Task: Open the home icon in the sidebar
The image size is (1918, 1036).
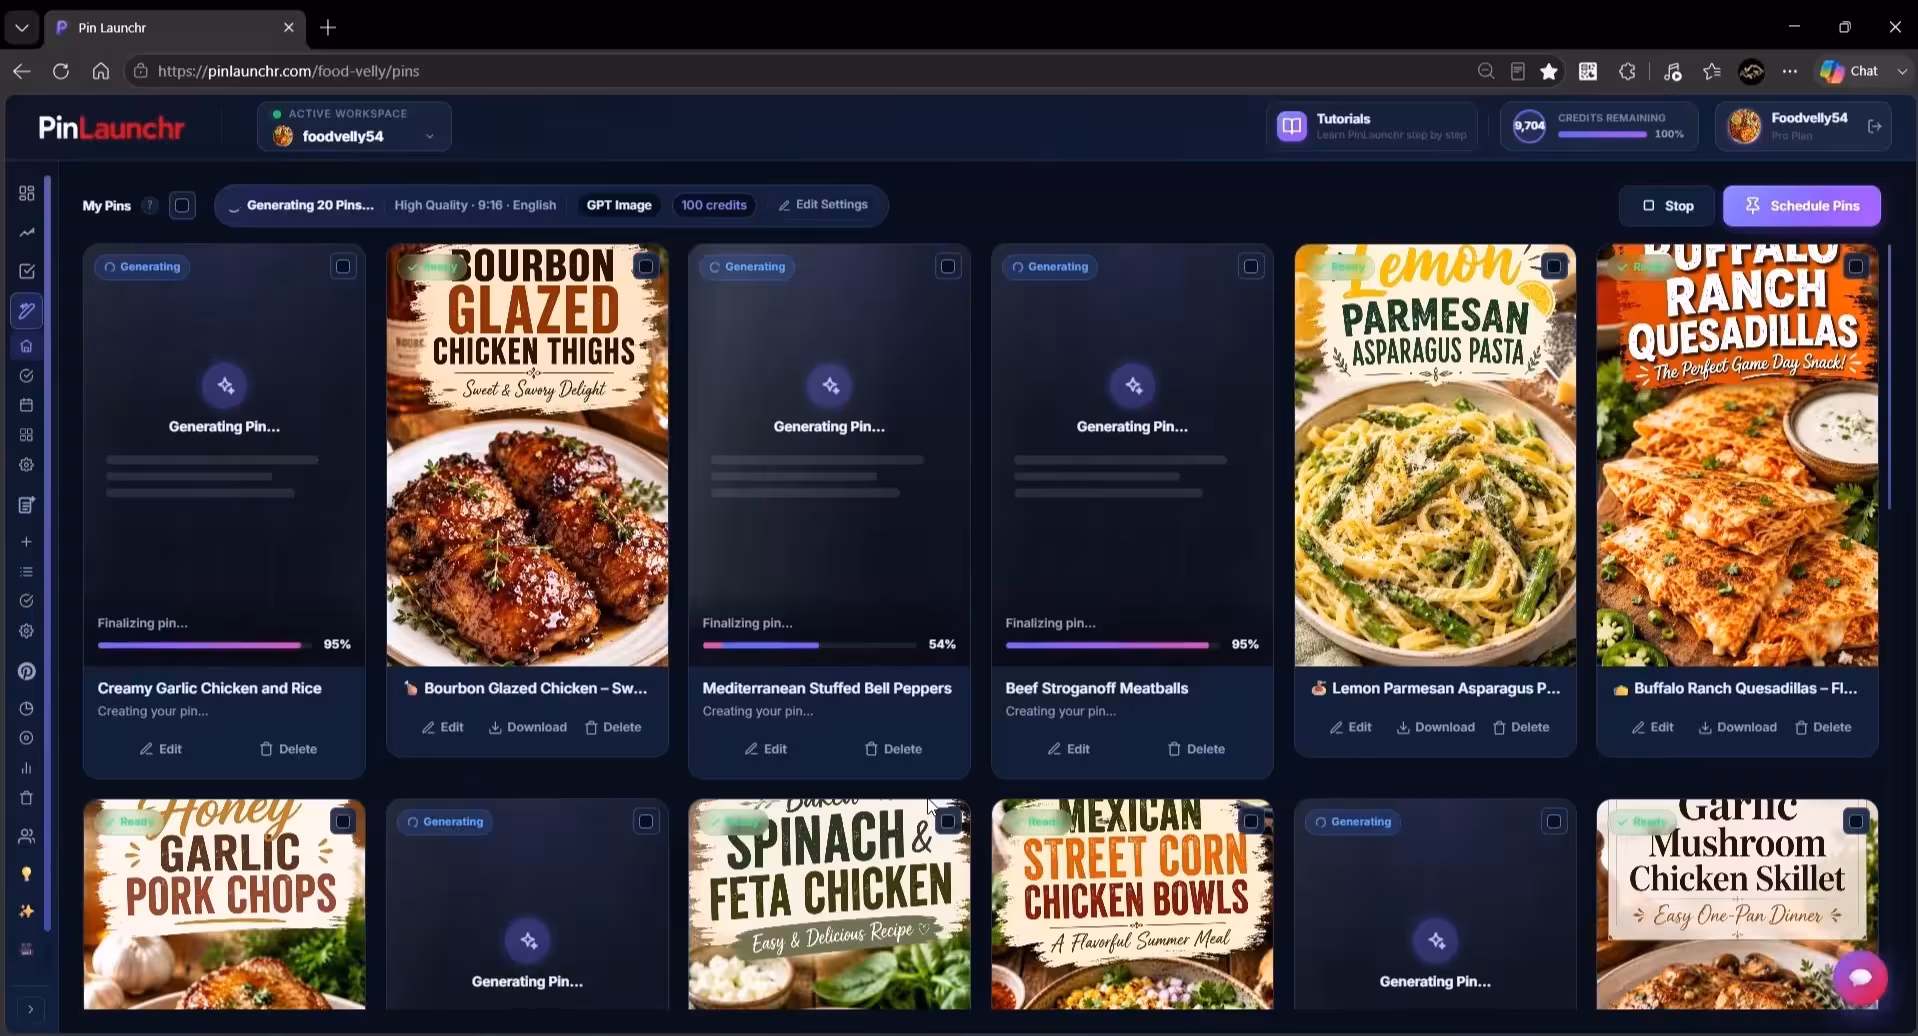Action: point(27,346)
